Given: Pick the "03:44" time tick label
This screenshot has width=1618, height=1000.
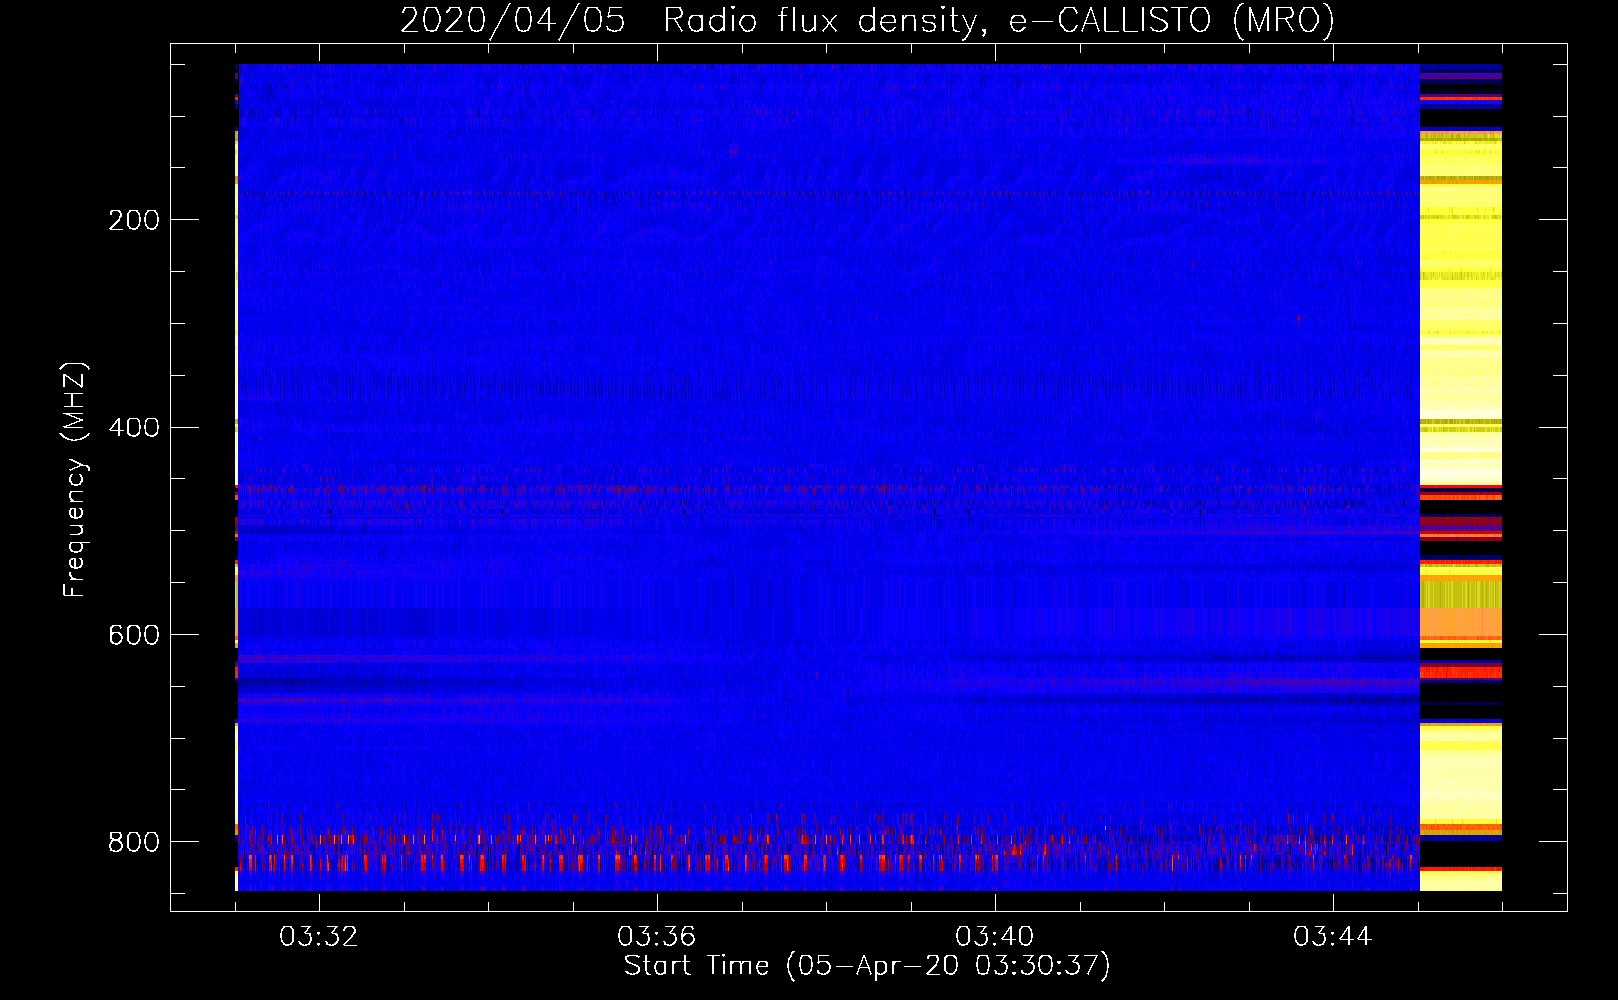Looking at the screenshot, I should [1333, 937].
